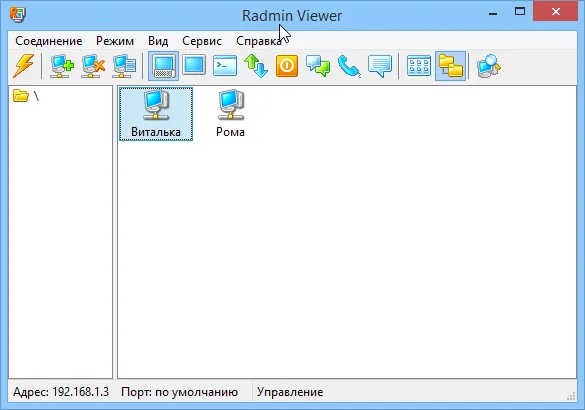Click the Управление status bar entry
The height and width of the screenshot is (410, 585).
pos(290,392)
